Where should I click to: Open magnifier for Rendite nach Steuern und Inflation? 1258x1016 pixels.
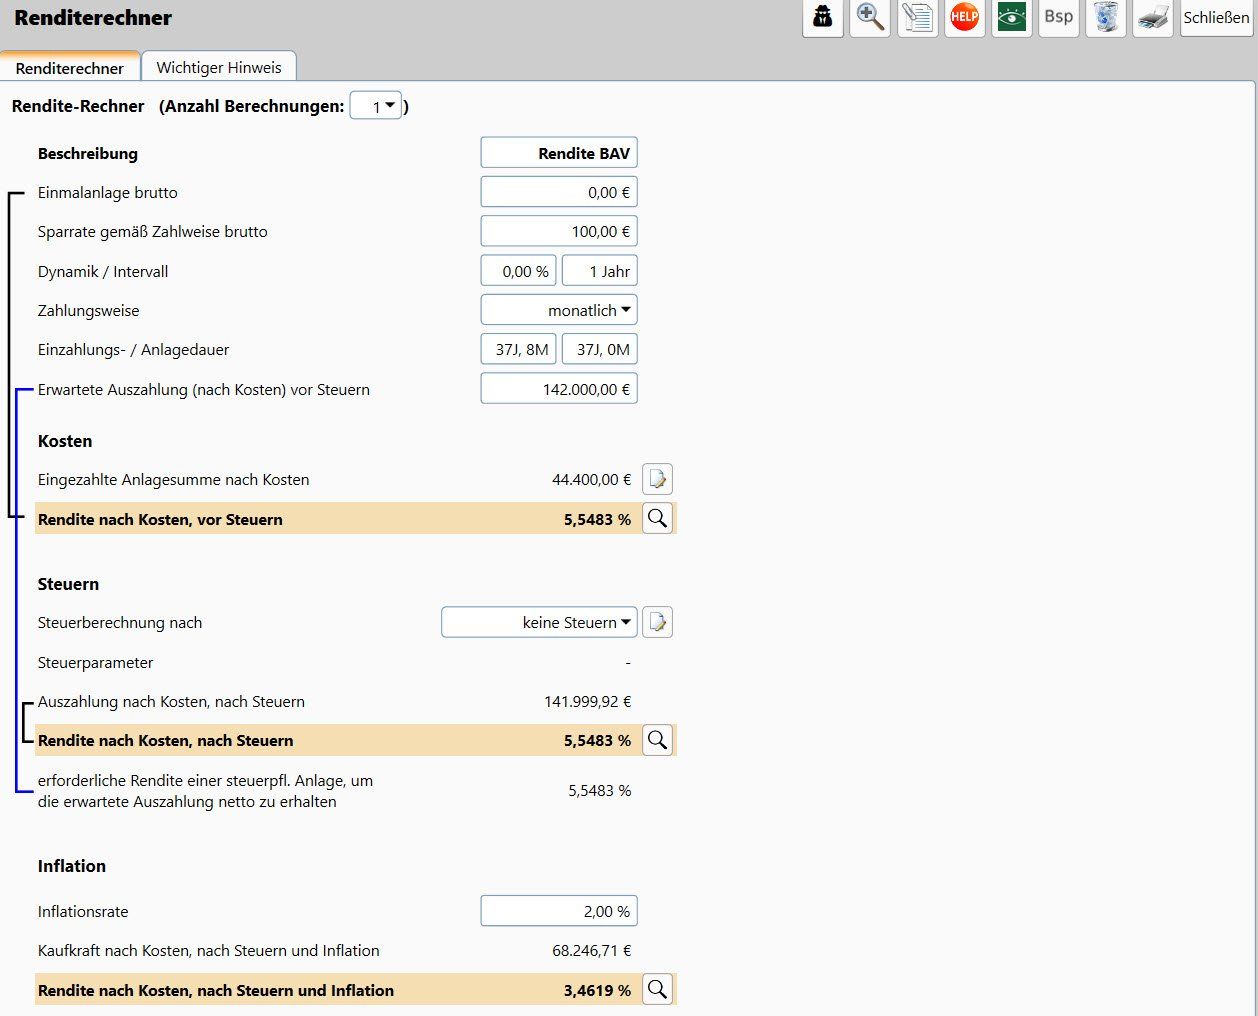click(x=657, y=990)
